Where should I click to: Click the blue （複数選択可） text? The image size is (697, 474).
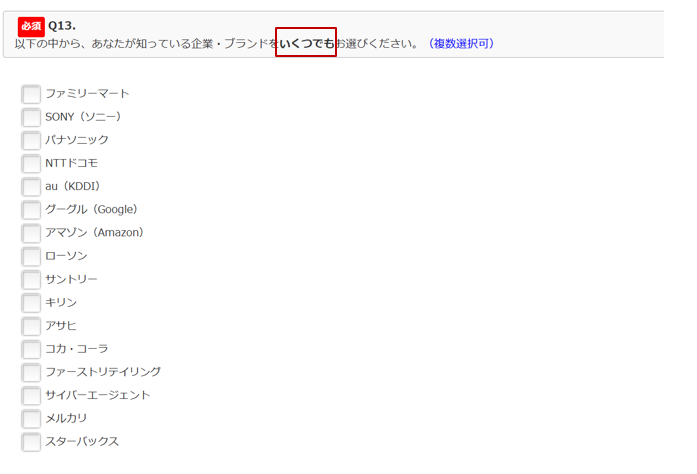(460, 44)
